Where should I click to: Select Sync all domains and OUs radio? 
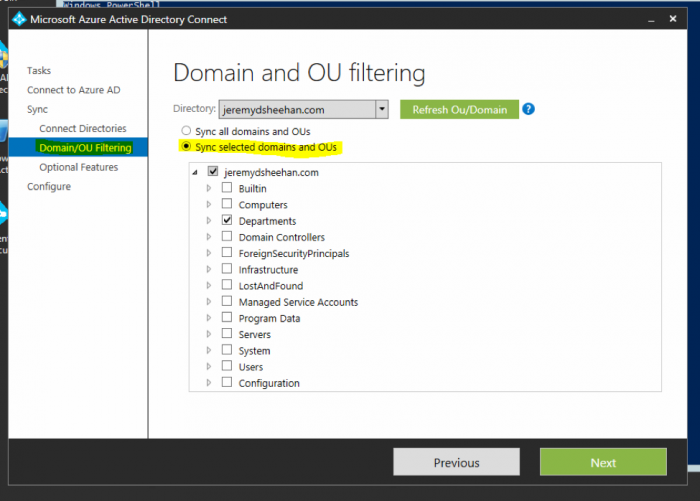(186, 131)
